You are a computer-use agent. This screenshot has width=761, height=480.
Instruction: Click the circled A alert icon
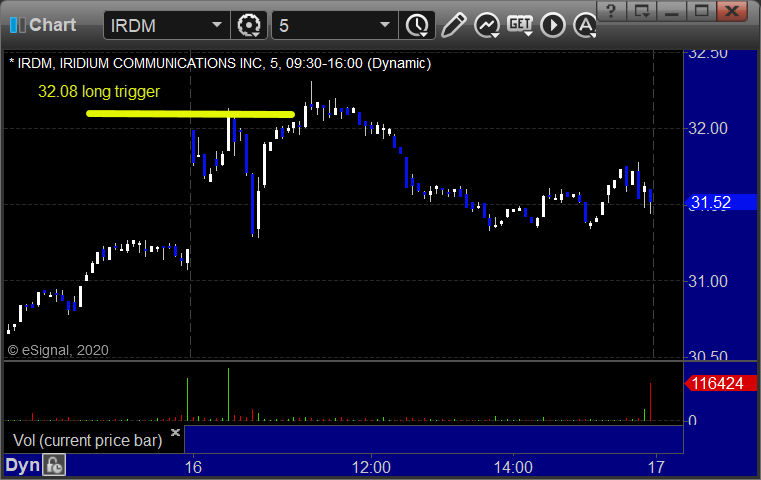(x=584, y=25)
